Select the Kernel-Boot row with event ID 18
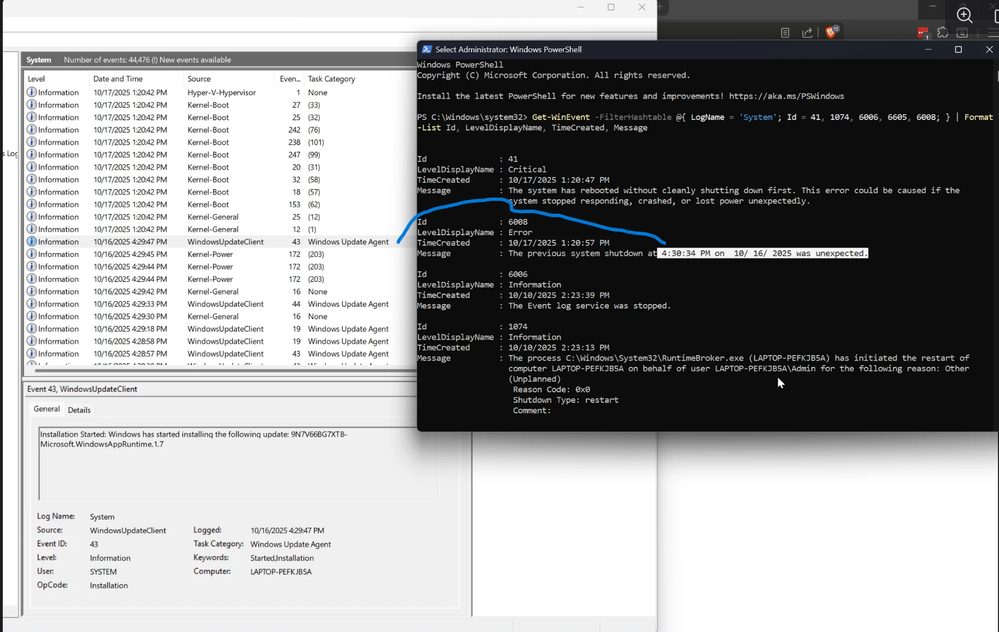The image size is (999, 632). [x=220, y=192]
